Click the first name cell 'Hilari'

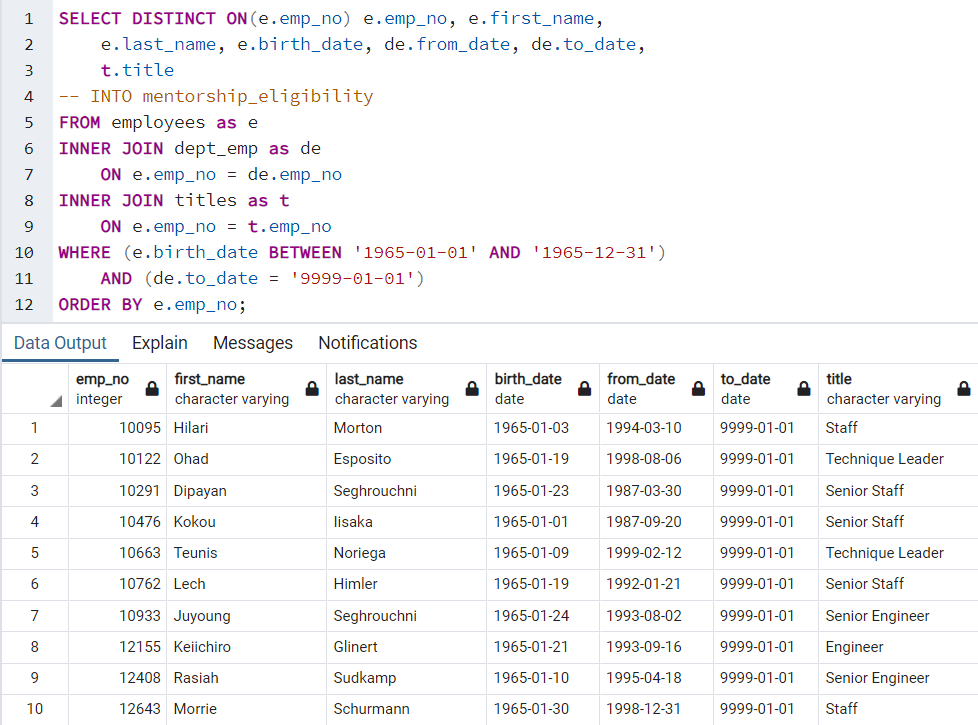tap(246, 428)
